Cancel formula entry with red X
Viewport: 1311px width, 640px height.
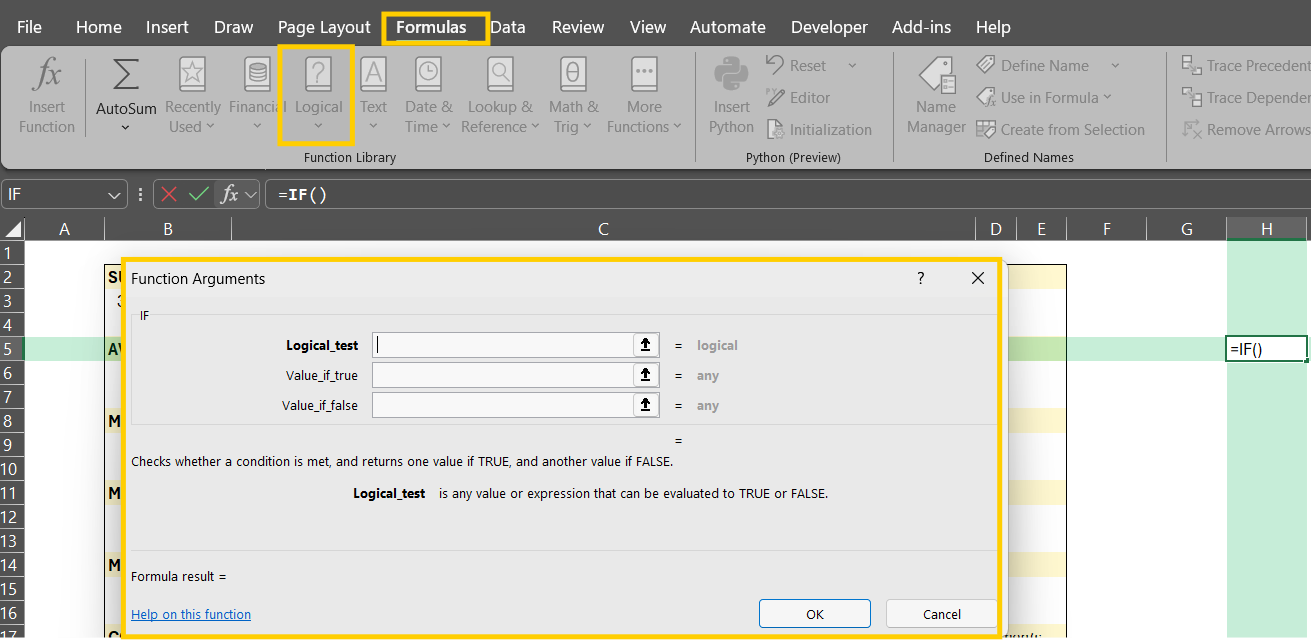click(x=169, y=195)
